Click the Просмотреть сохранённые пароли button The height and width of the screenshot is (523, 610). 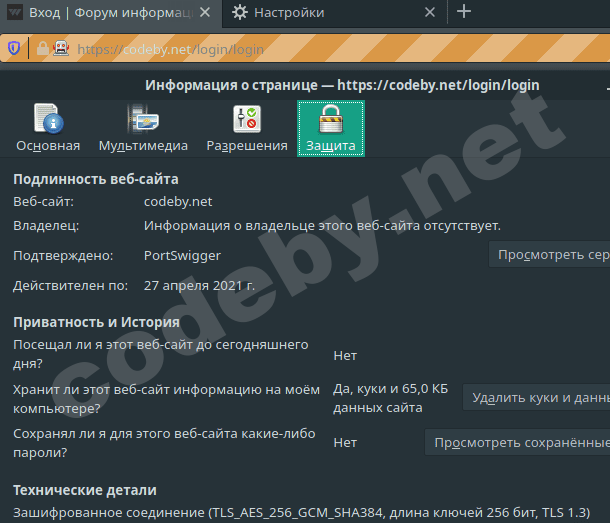pos(517,442)
